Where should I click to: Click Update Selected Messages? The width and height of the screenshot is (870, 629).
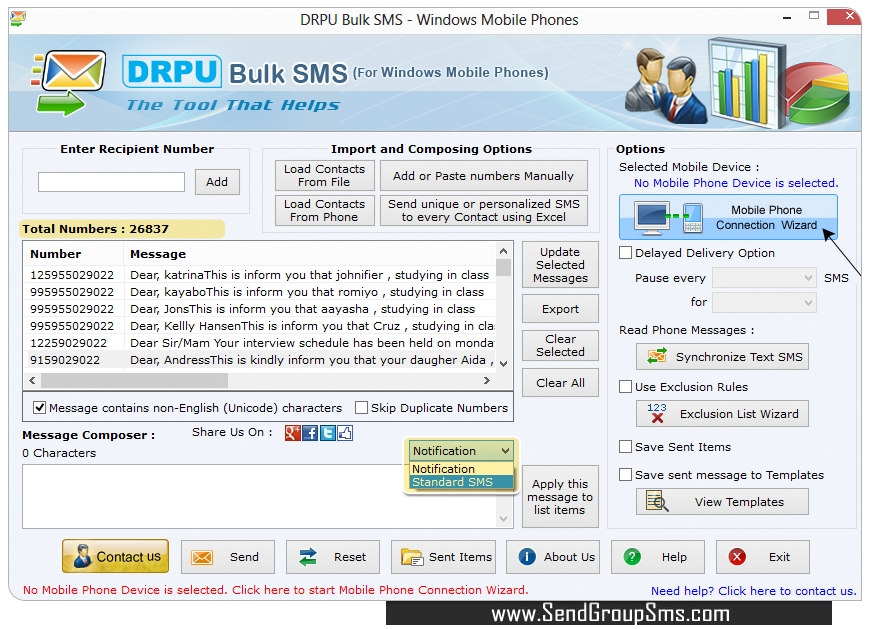(x=560, y=265)
